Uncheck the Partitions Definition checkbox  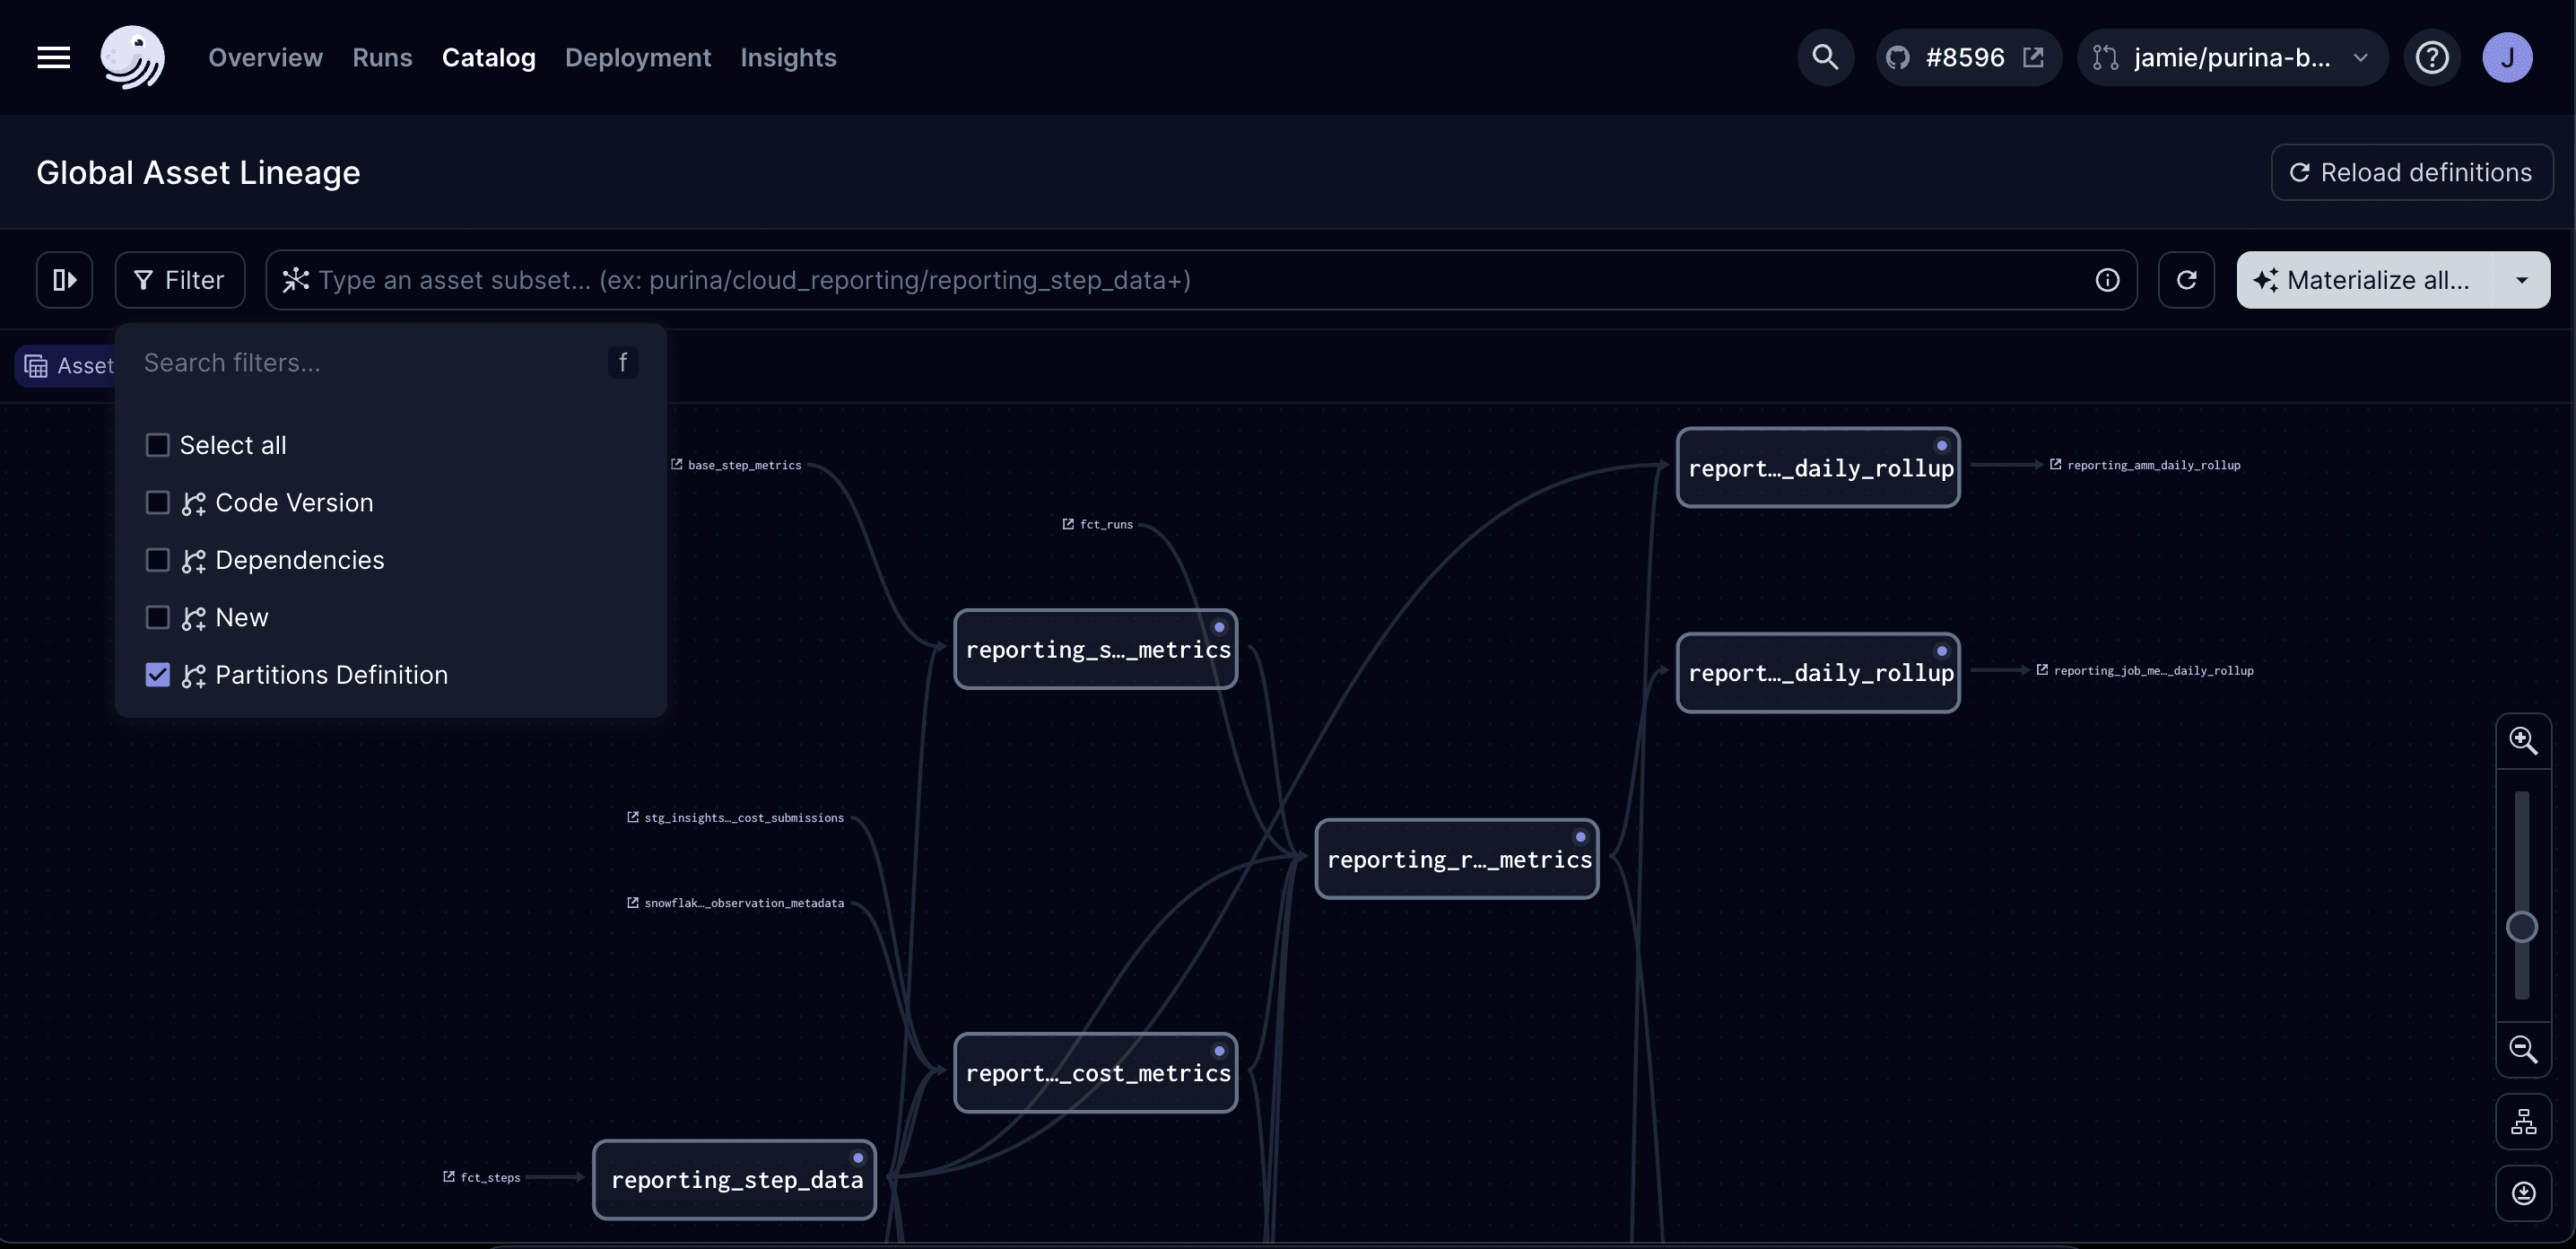(157, 675)
